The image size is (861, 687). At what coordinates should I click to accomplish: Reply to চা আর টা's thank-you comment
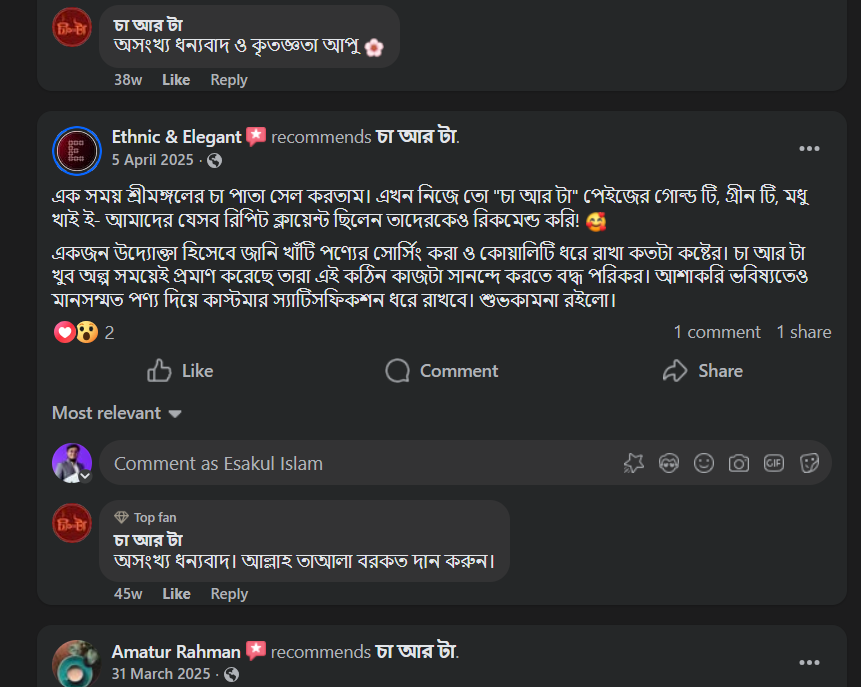pyautogui.click(x=228, y=593)
